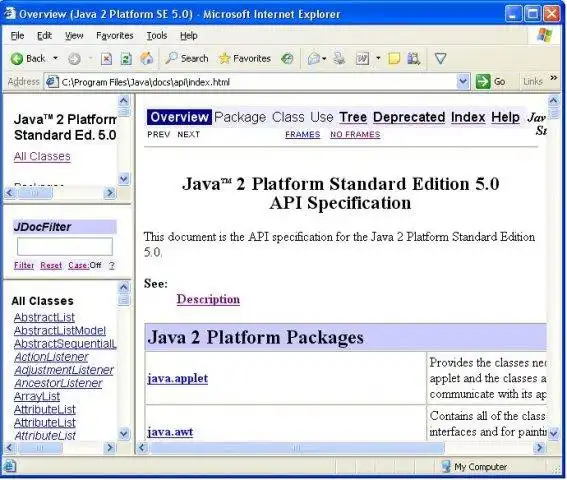Click the packages frame scroll-up arrow

124,100
